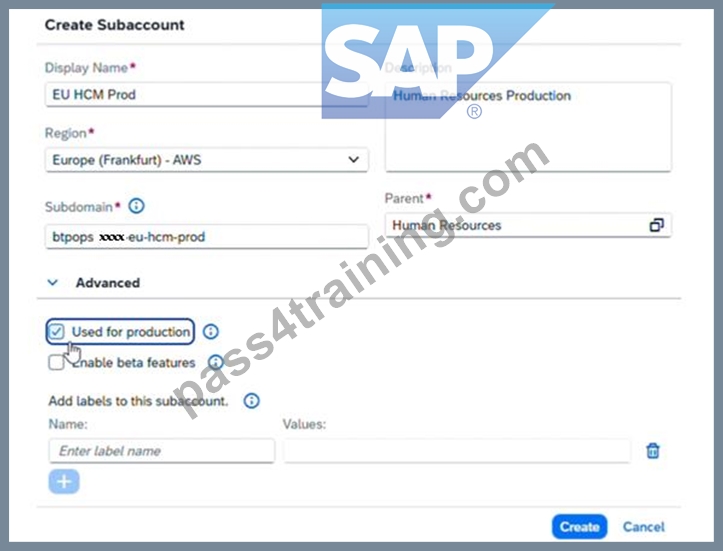Click the Create button

coord(579,527)
